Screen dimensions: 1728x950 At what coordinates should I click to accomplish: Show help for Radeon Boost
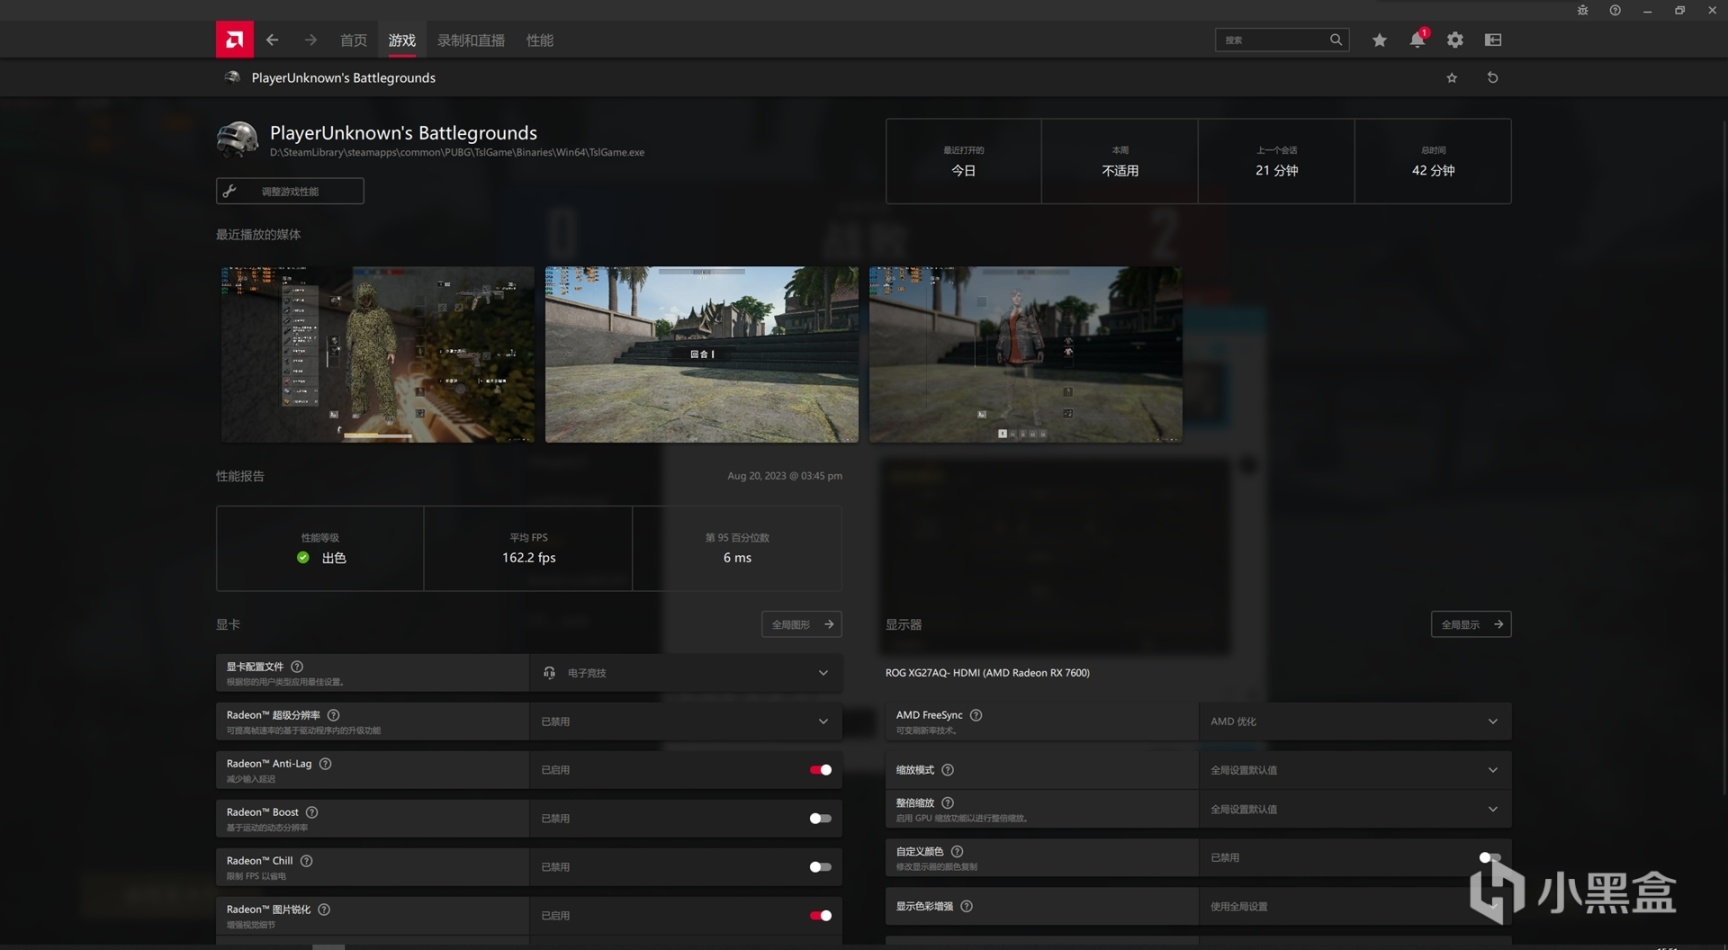312,812
